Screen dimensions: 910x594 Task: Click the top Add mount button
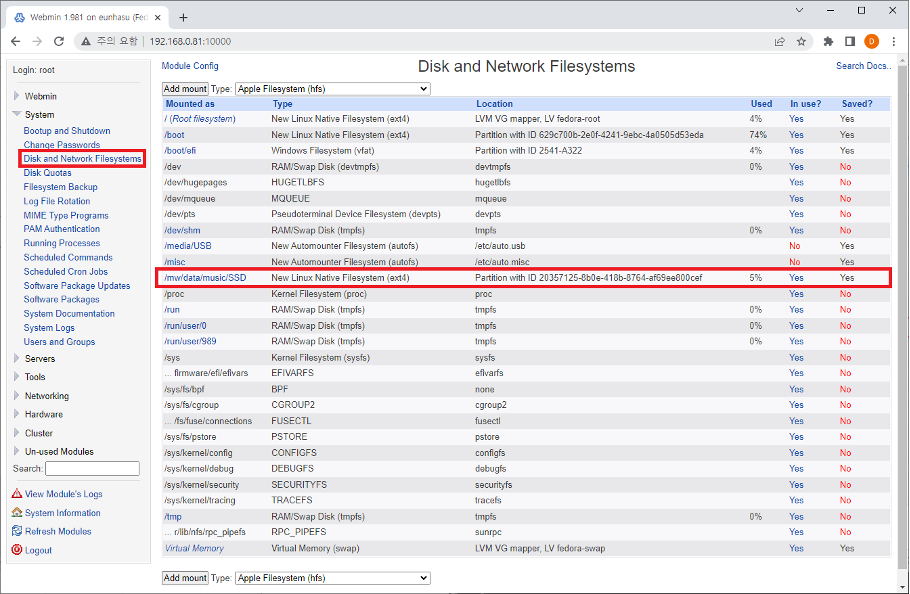point(185,89)
